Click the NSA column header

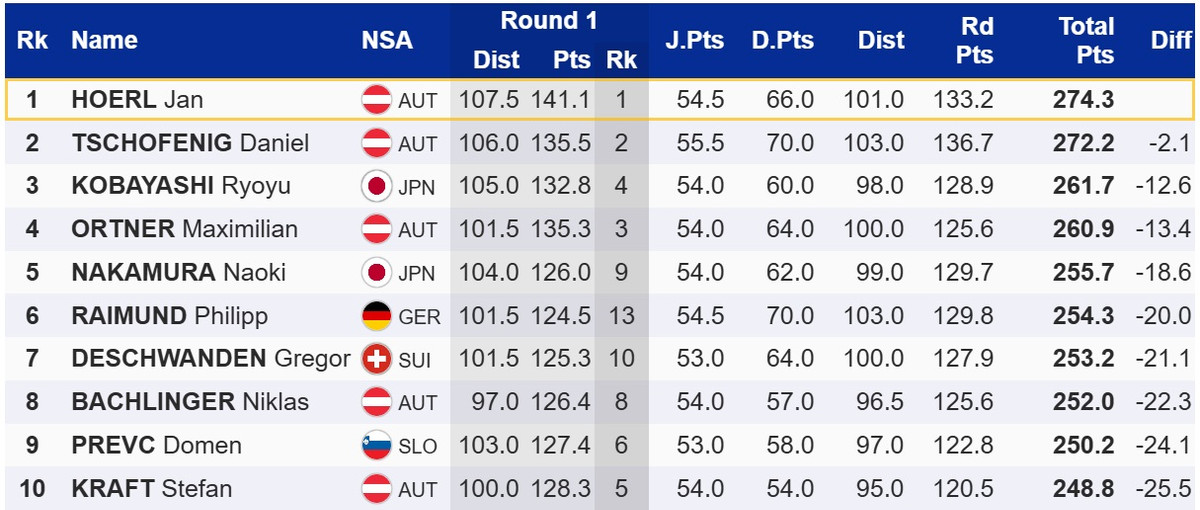387,41
